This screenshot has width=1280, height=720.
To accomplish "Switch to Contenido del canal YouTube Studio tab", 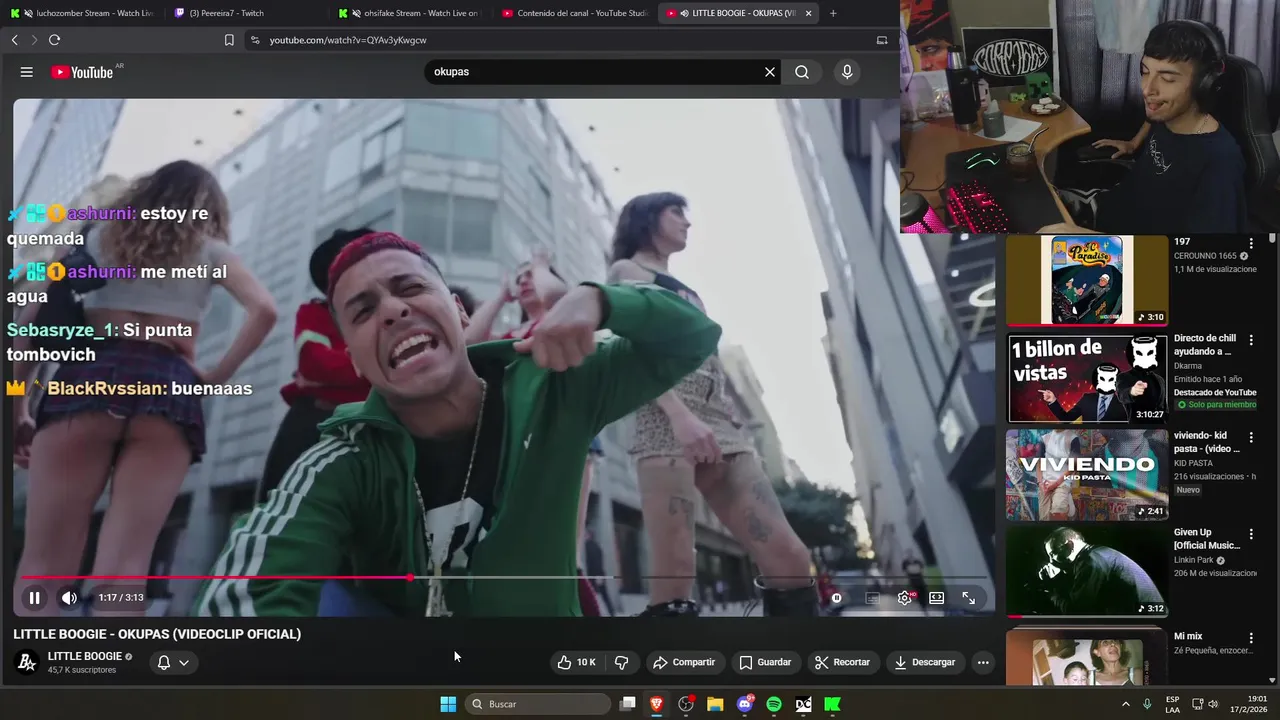I will [575, 13].
